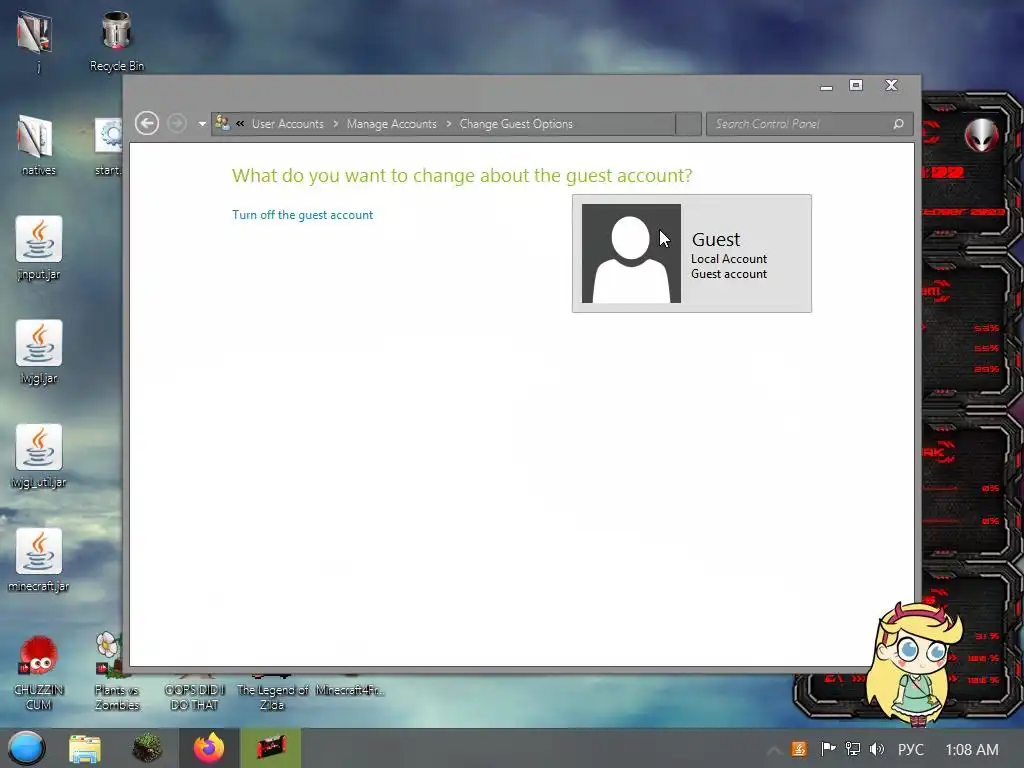Click the Star Butterfly desktop mascot
Image resolution: width=1024 pixels, height=768 pixels.
tap(917, 664)
